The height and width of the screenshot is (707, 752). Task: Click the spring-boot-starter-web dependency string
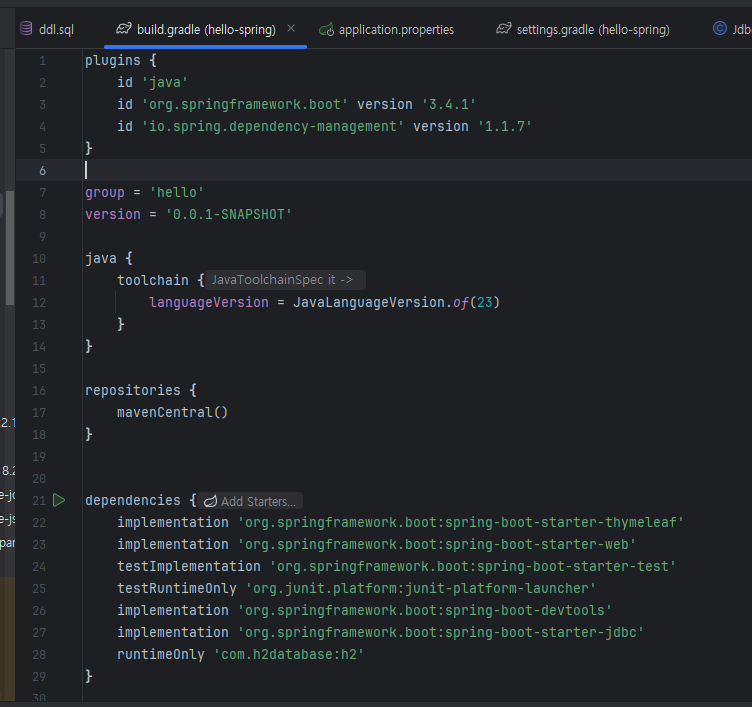(x=436, y=544)
